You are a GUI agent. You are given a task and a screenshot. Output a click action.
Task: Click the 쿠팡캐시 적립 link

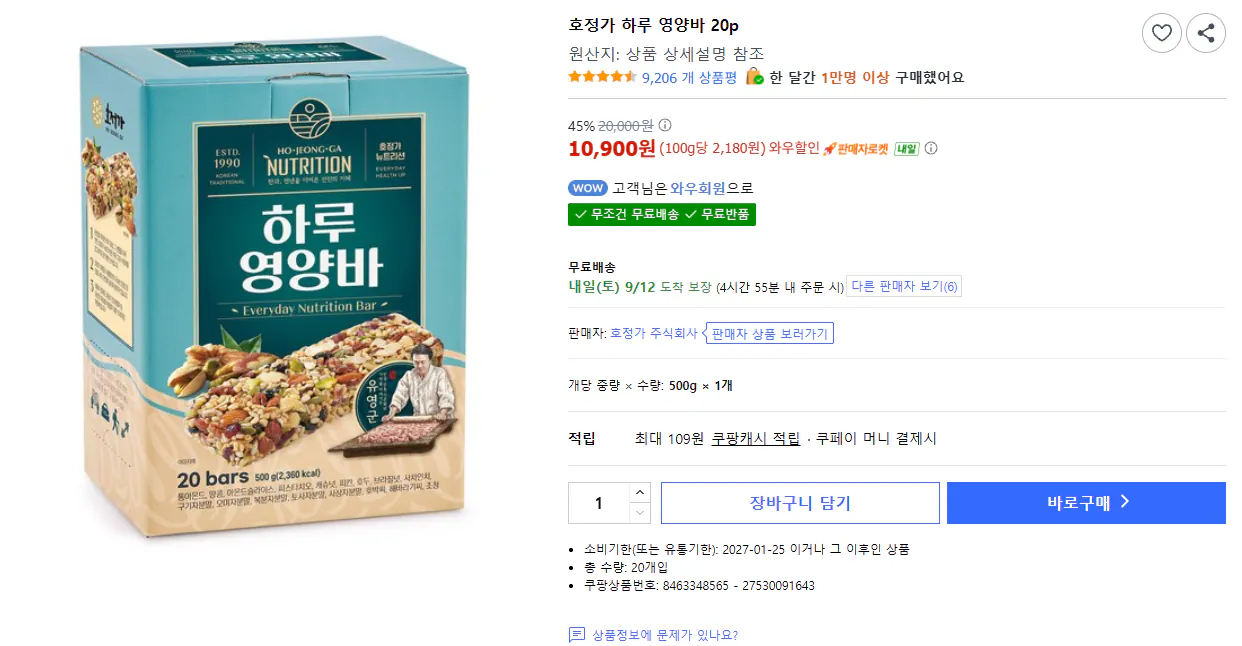(x=755, y=438)
